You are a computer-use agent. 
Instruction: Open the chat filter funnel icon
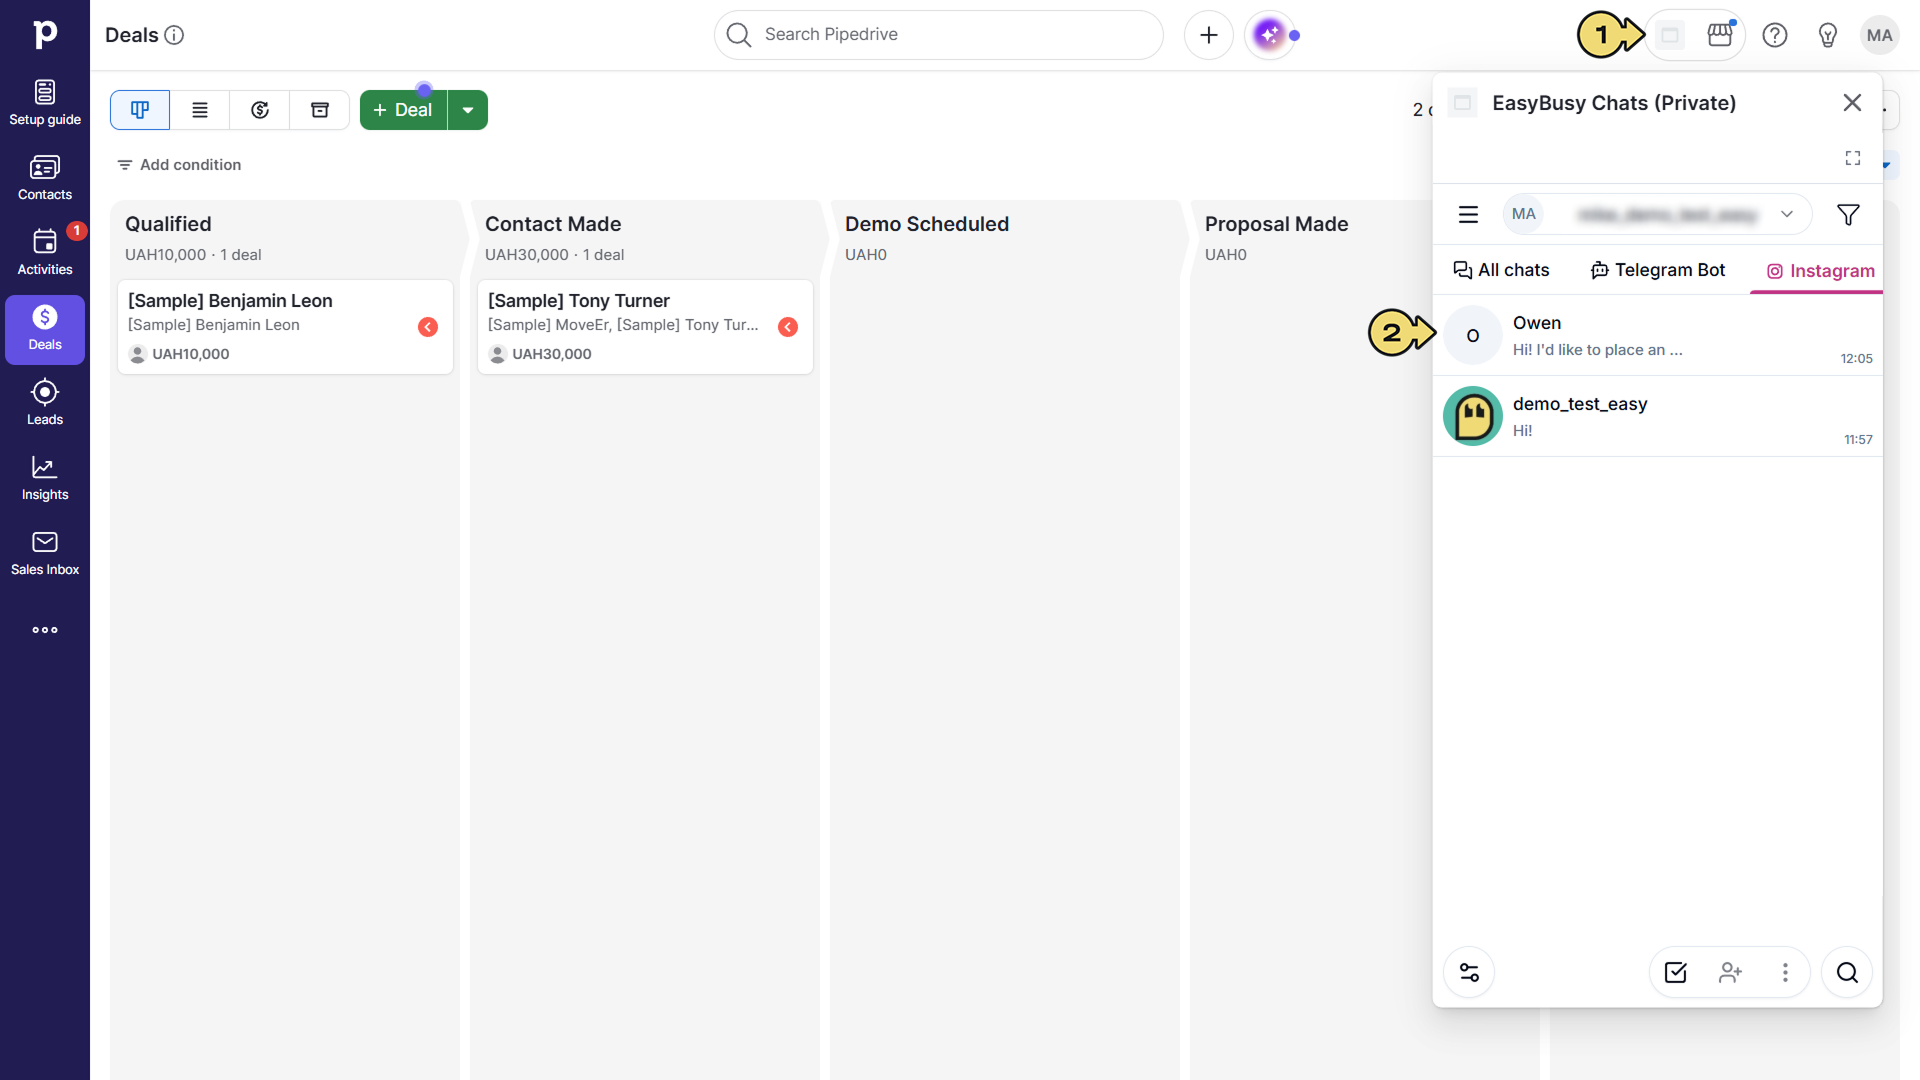[x=1848, y=215]
